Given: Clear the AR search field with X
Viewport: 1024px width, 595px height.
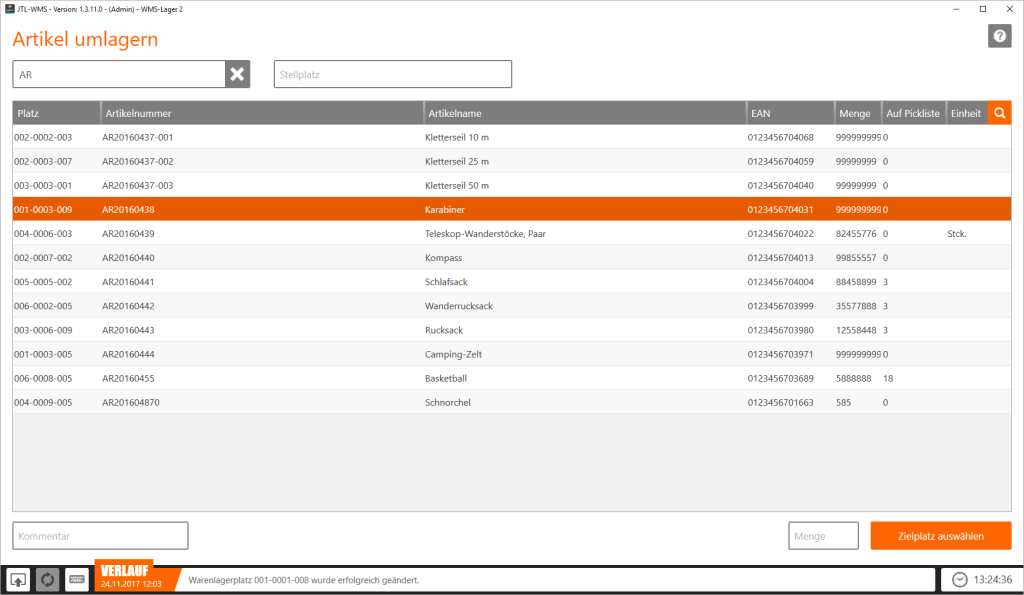Looking at the screenshot, I should [238, 74].
